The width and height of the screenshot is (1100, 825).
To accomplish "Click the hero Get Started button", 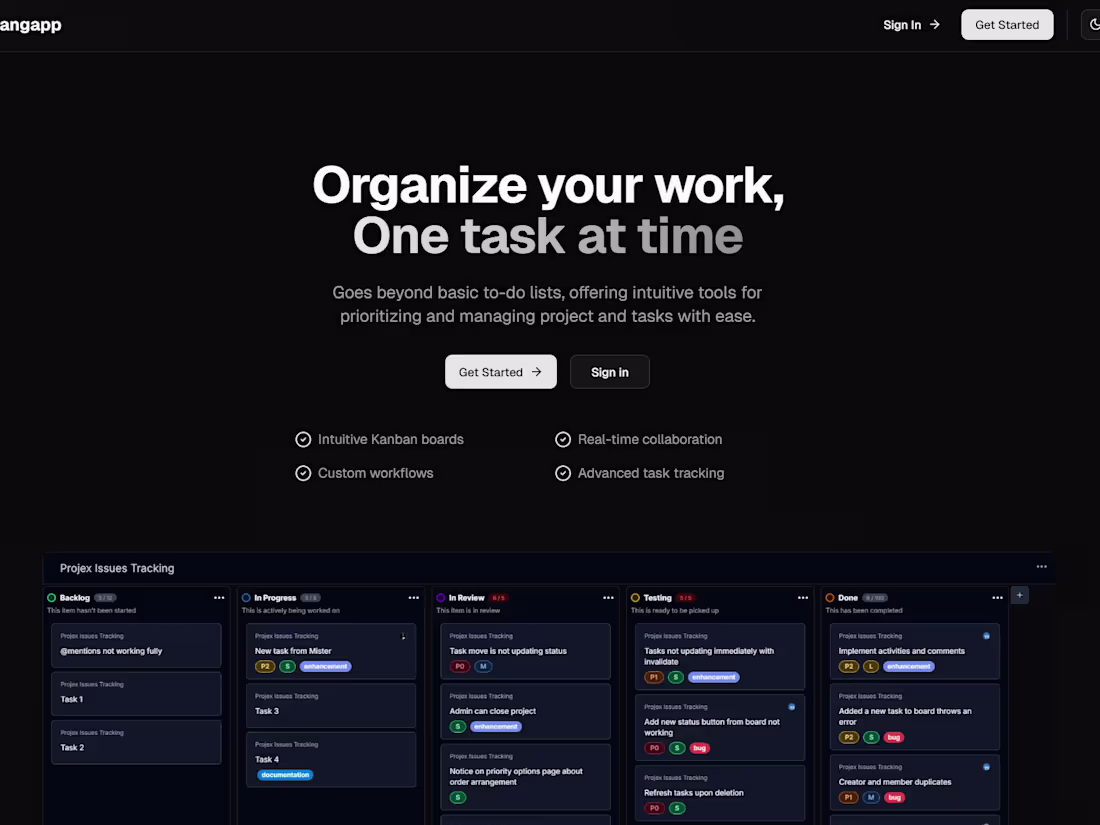I will point(500,371).
